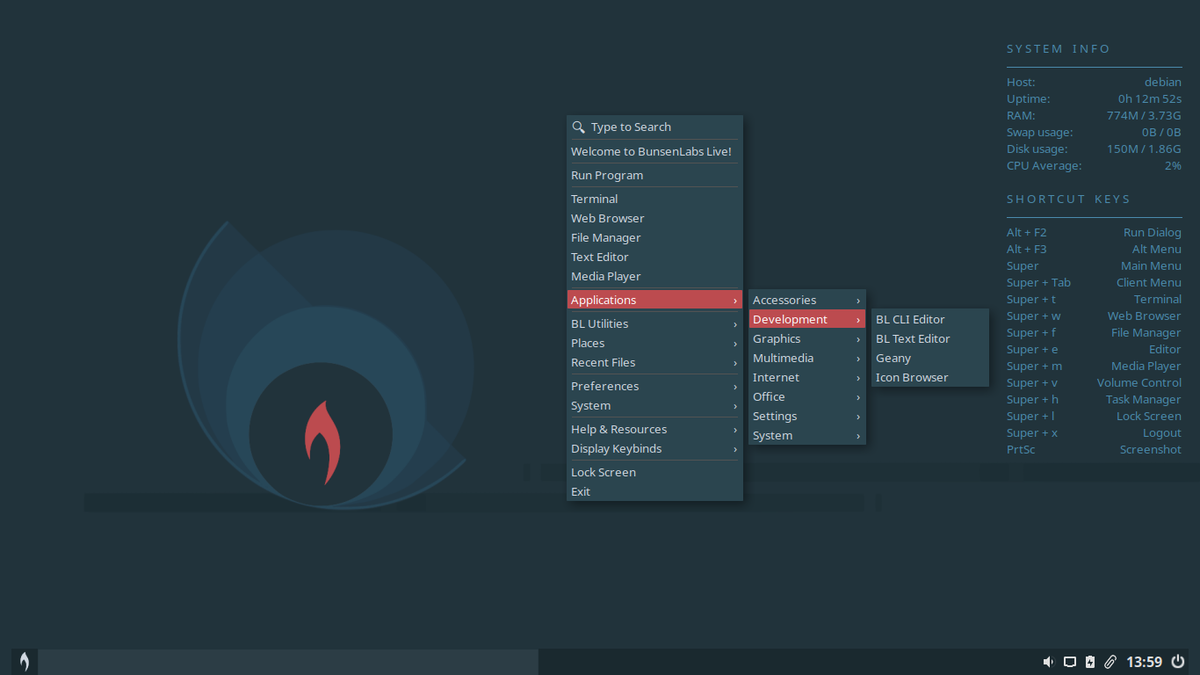Open the volume speaker tray icon
The width and height of the screenshot is (1200, 675).
pyautogui.click(x=1048, y=662)
